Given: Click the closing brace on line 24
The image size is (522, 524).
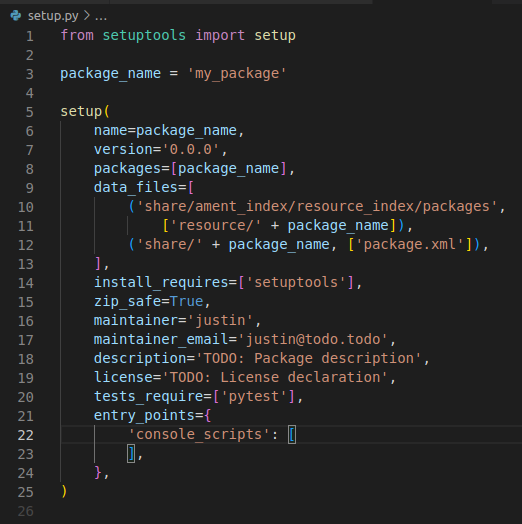Looking at the screenshot, I should click(98, 473).
